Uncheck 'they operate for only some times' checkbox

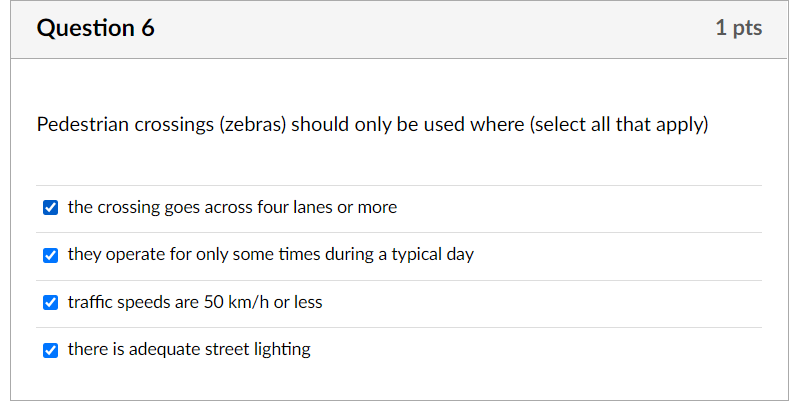[51, 255]
